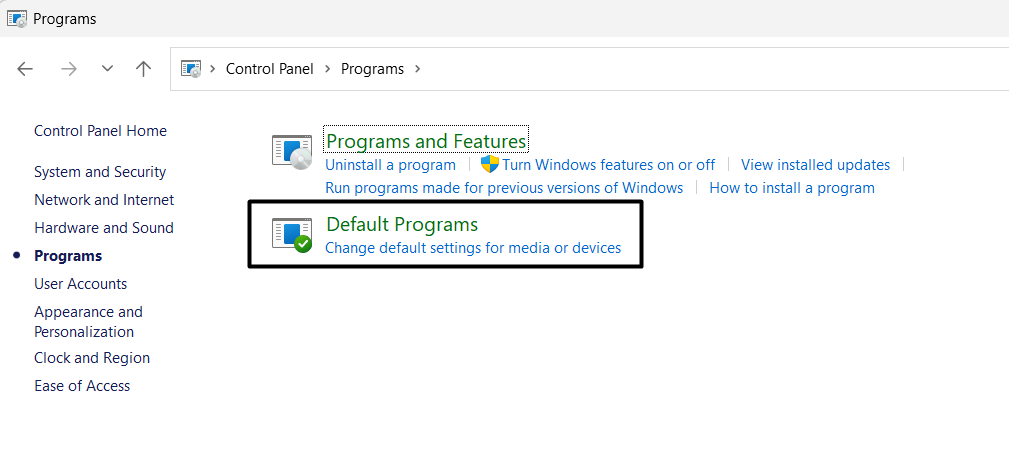
Task: Click the Forward arrow button
Action: [x=68, y=69]
